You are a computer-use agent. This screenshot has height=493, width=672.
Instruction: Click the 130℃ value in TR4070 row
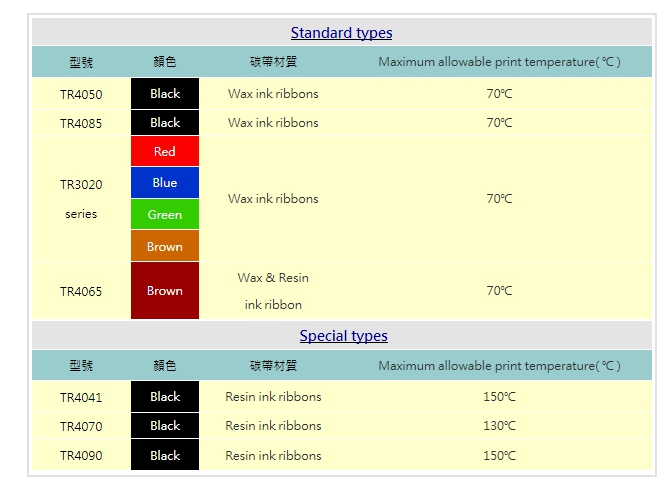point(499,426)
